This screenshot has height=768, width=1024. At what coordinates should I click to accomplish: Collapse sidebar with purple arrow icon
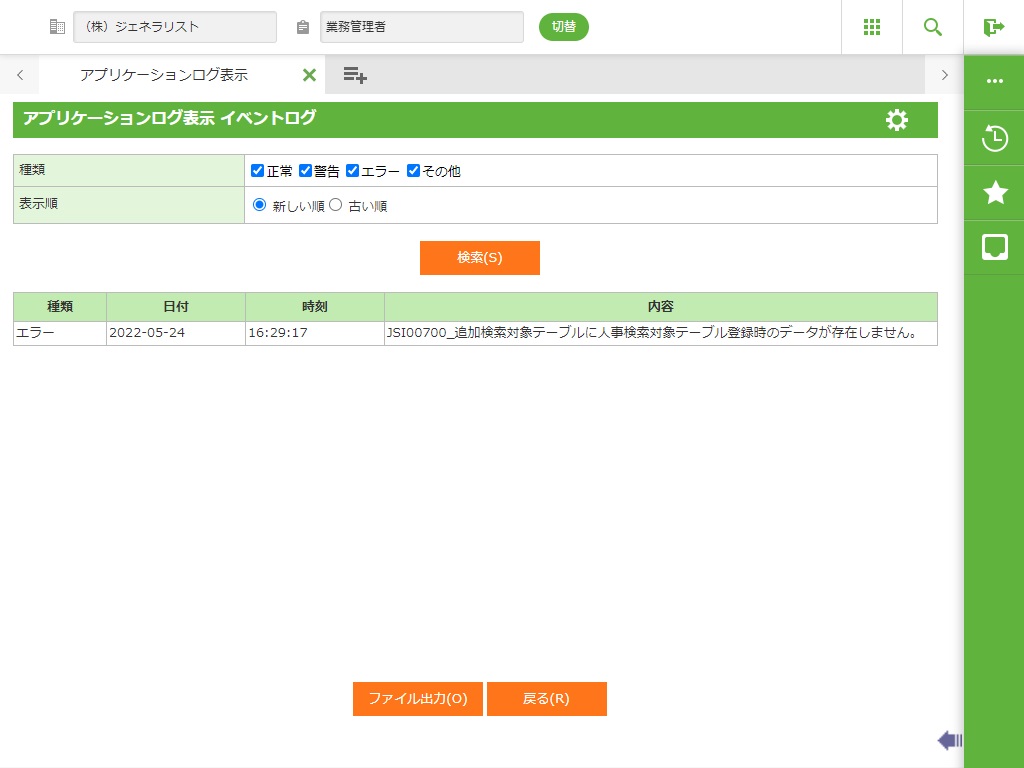click(949, 740)
